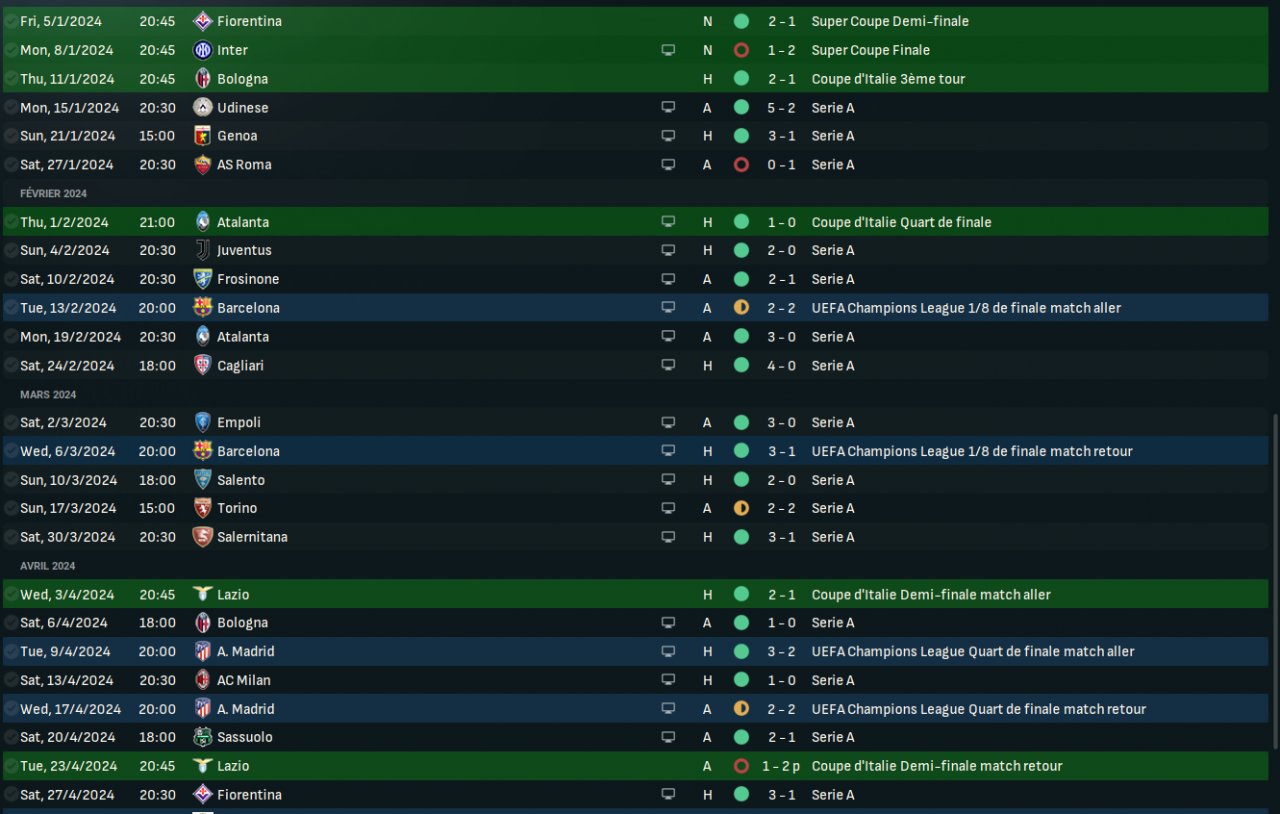Toggle the checkmark beside Fri, 5/1/2024

(10, 21)
